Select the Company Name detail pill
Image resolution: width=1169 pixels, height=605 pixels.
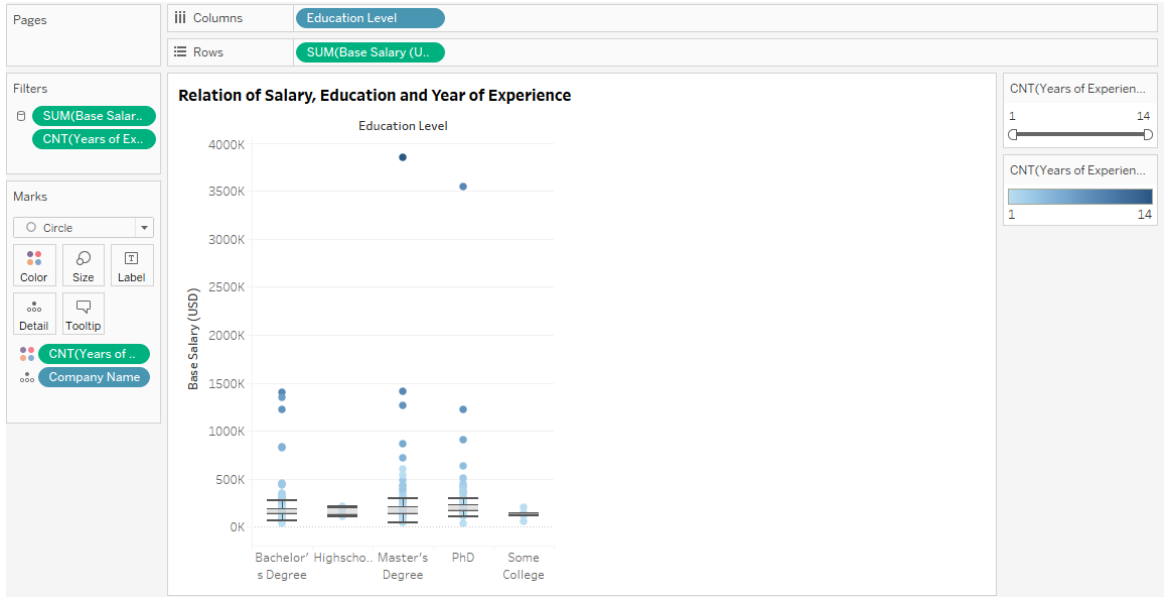94,377
